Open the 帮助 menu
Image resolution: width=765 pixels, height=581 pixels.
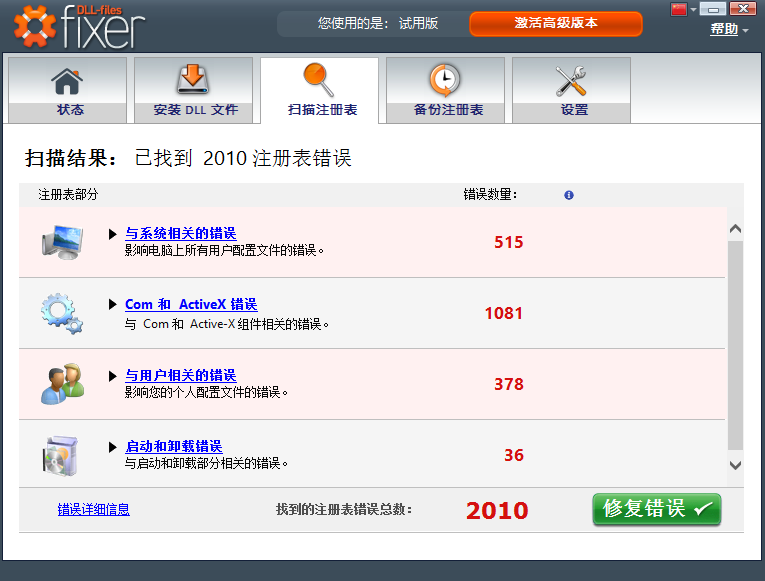click(729, 30)
